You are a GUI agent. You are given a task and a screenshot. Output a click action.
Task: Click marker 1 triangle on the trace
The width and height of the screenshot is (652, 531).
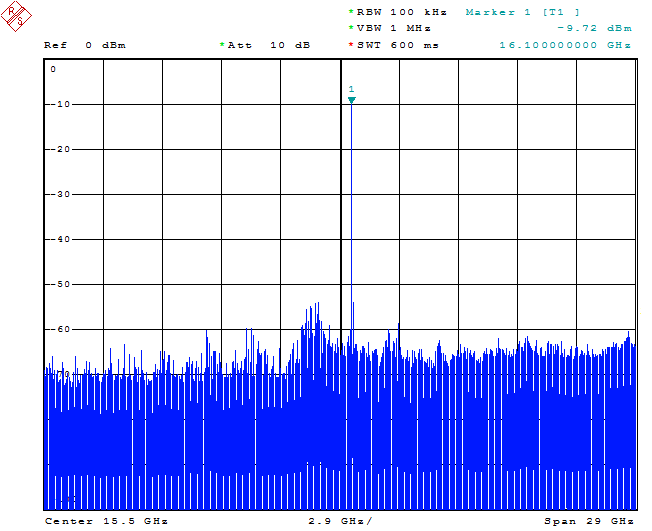tap(351, 100)
